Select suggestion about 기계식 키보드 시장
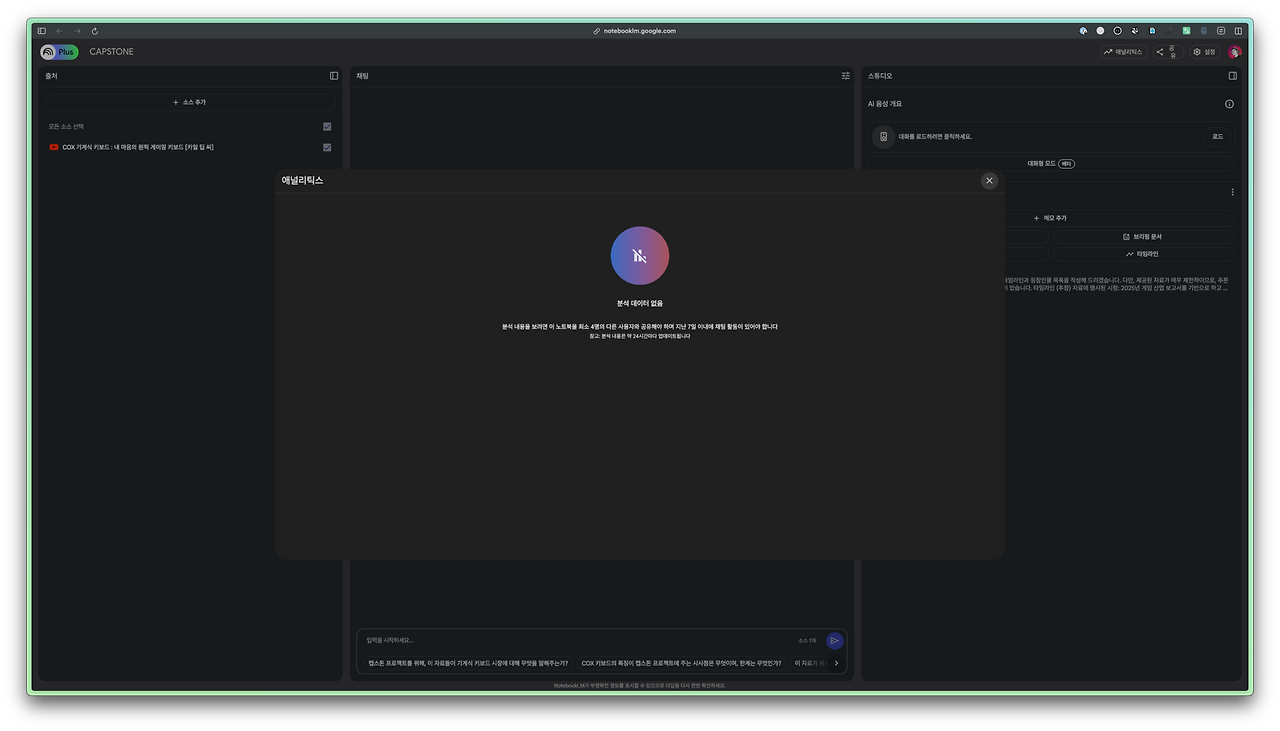Image resolution: width=1280 pixels, height=731 pixels. [x=468, y=663]
